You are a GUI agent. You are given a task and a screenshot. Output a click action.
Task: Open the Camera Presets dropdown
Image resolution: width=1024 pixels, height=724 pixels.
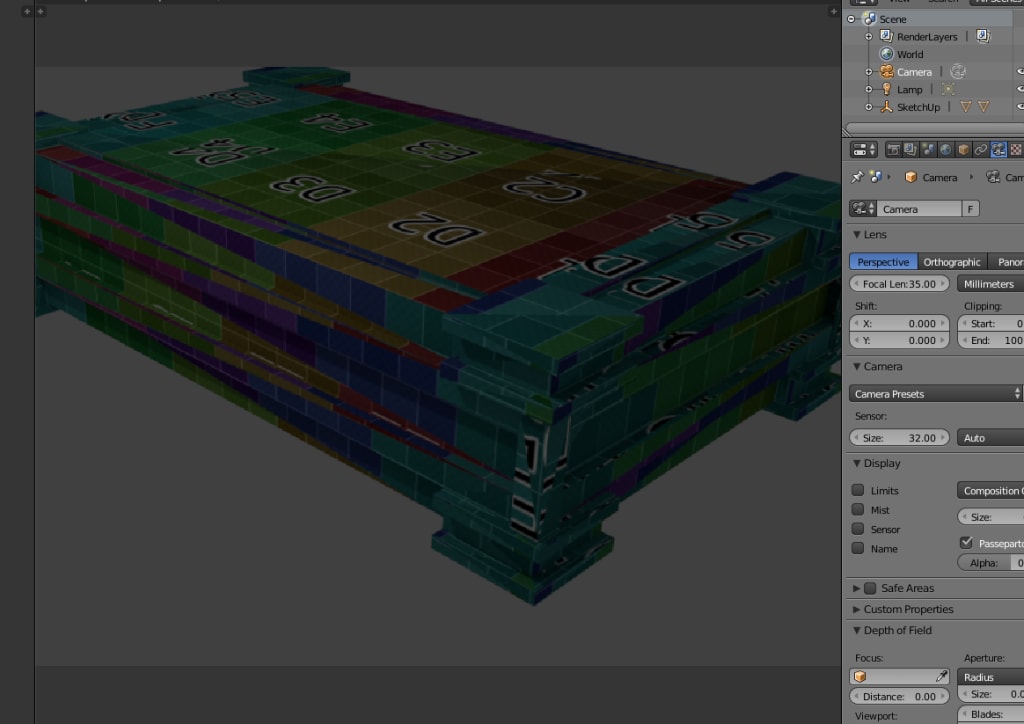(x=936, y=394)
